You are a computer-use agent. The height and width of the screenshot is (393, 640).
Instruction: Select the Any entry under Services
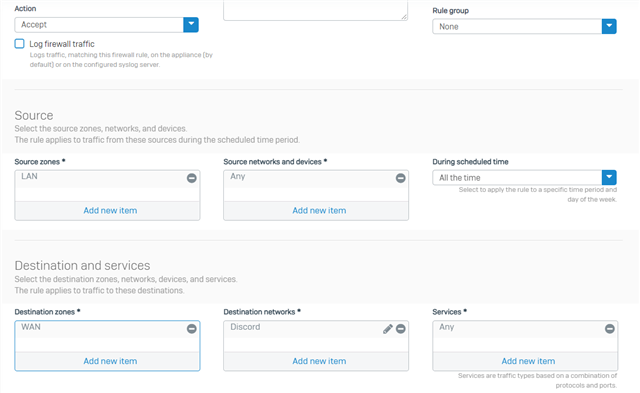click(447, 327)
